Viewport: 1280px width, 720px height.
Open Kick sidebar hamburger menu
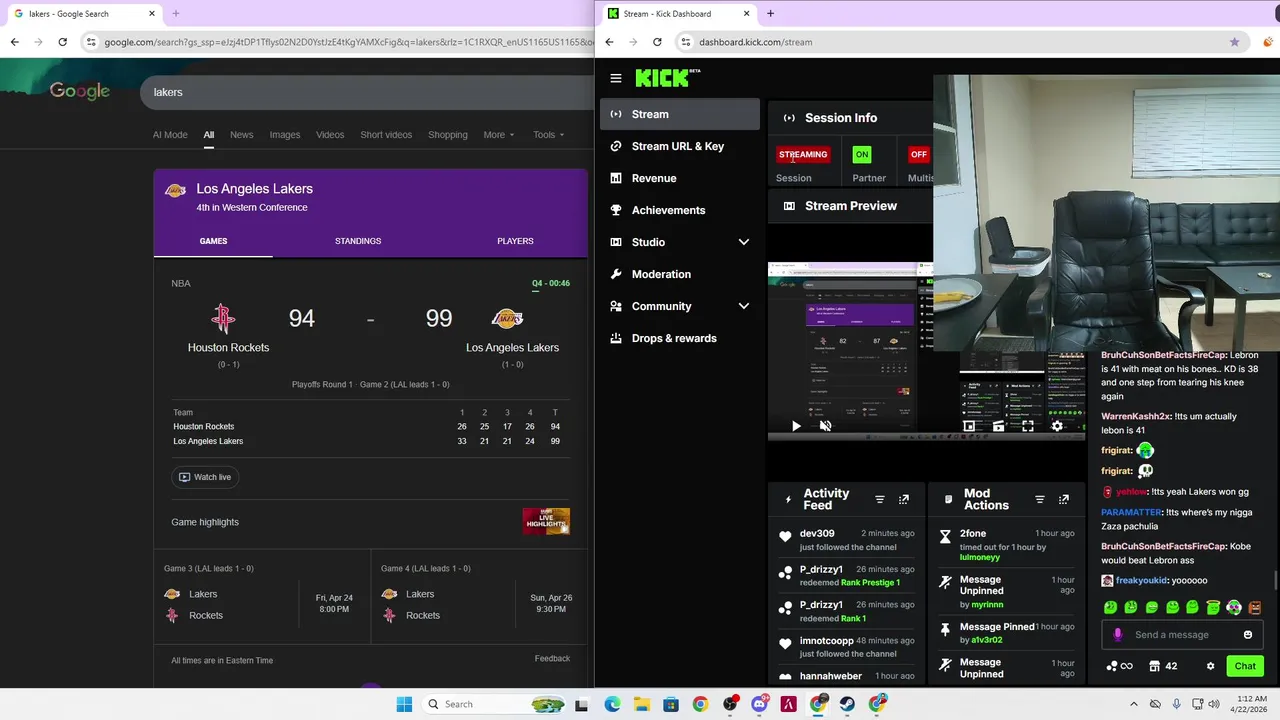click(x=616, y=78)
